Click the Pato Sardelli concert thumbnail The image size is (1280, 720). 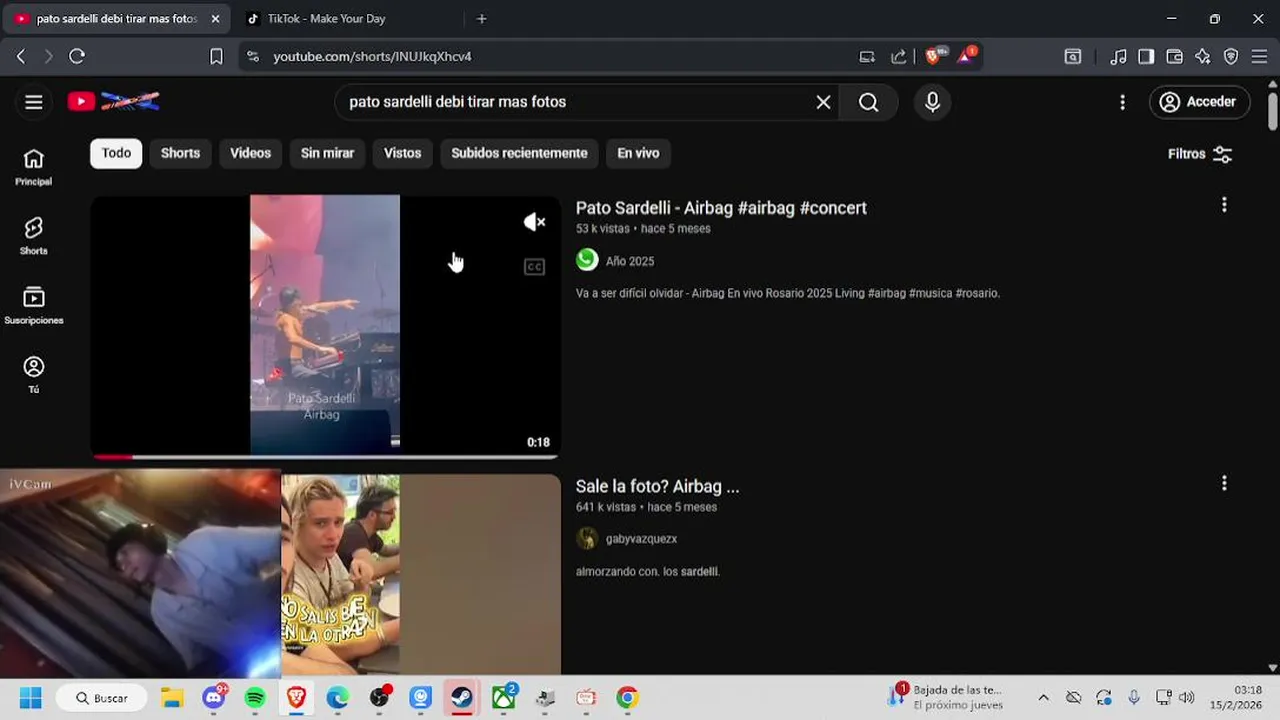(325, 325)
